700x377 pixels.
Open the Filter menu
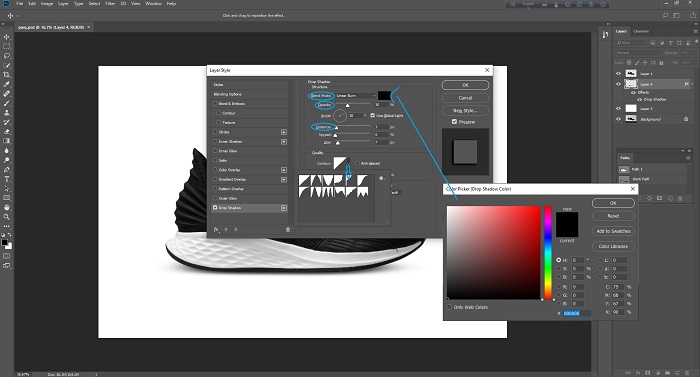pos(110,4)
